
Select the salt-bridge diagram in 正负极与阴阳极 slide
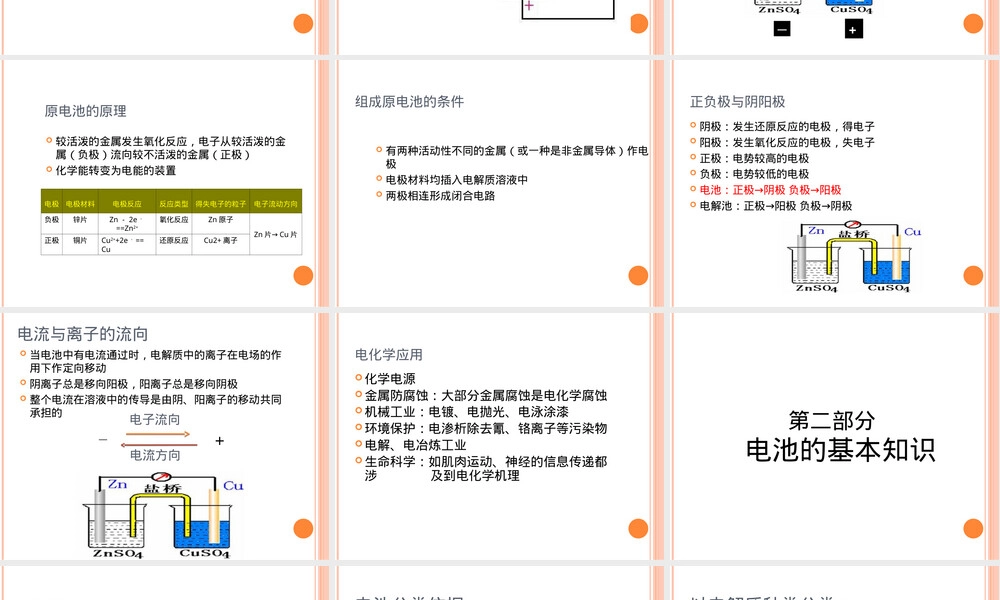tap(853, 256)
